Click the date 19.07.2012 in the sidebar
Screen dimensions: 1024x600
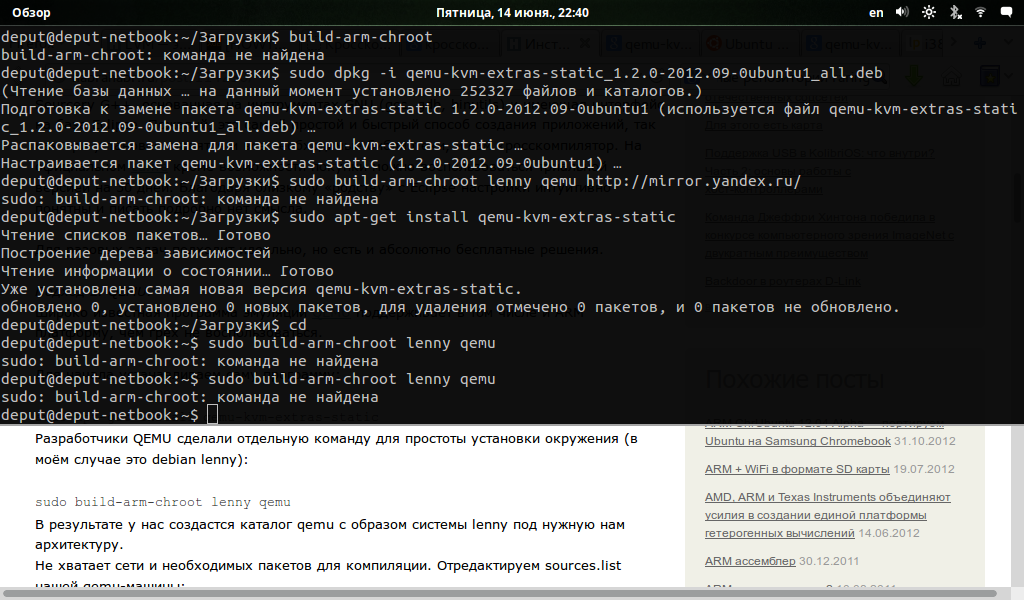923,469
